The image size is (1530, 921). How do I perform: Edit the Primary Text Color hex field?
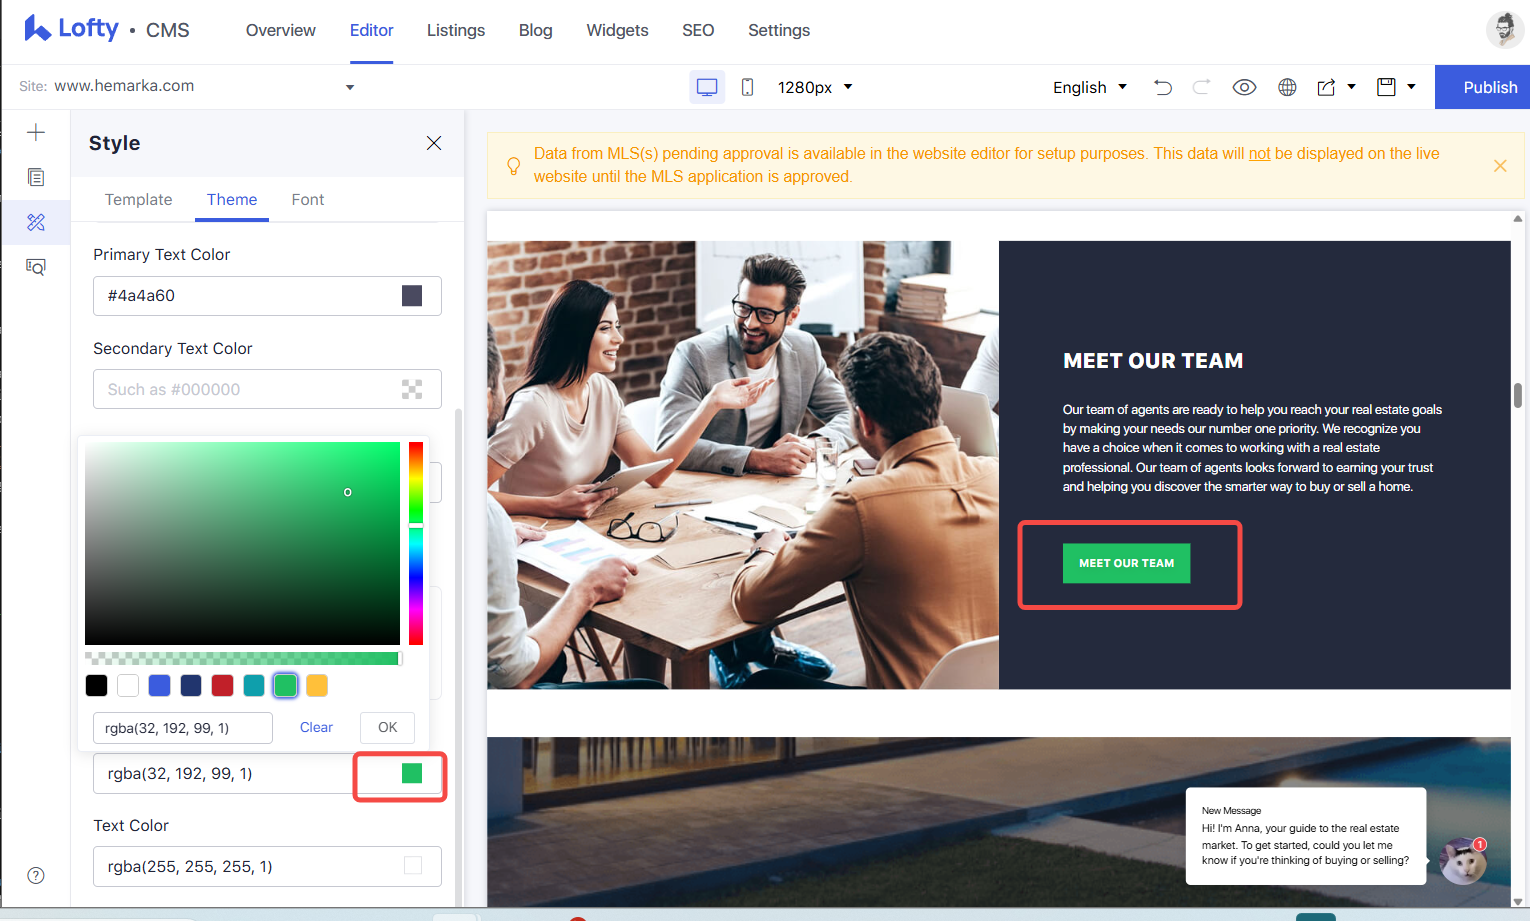[x=267, y=295]
